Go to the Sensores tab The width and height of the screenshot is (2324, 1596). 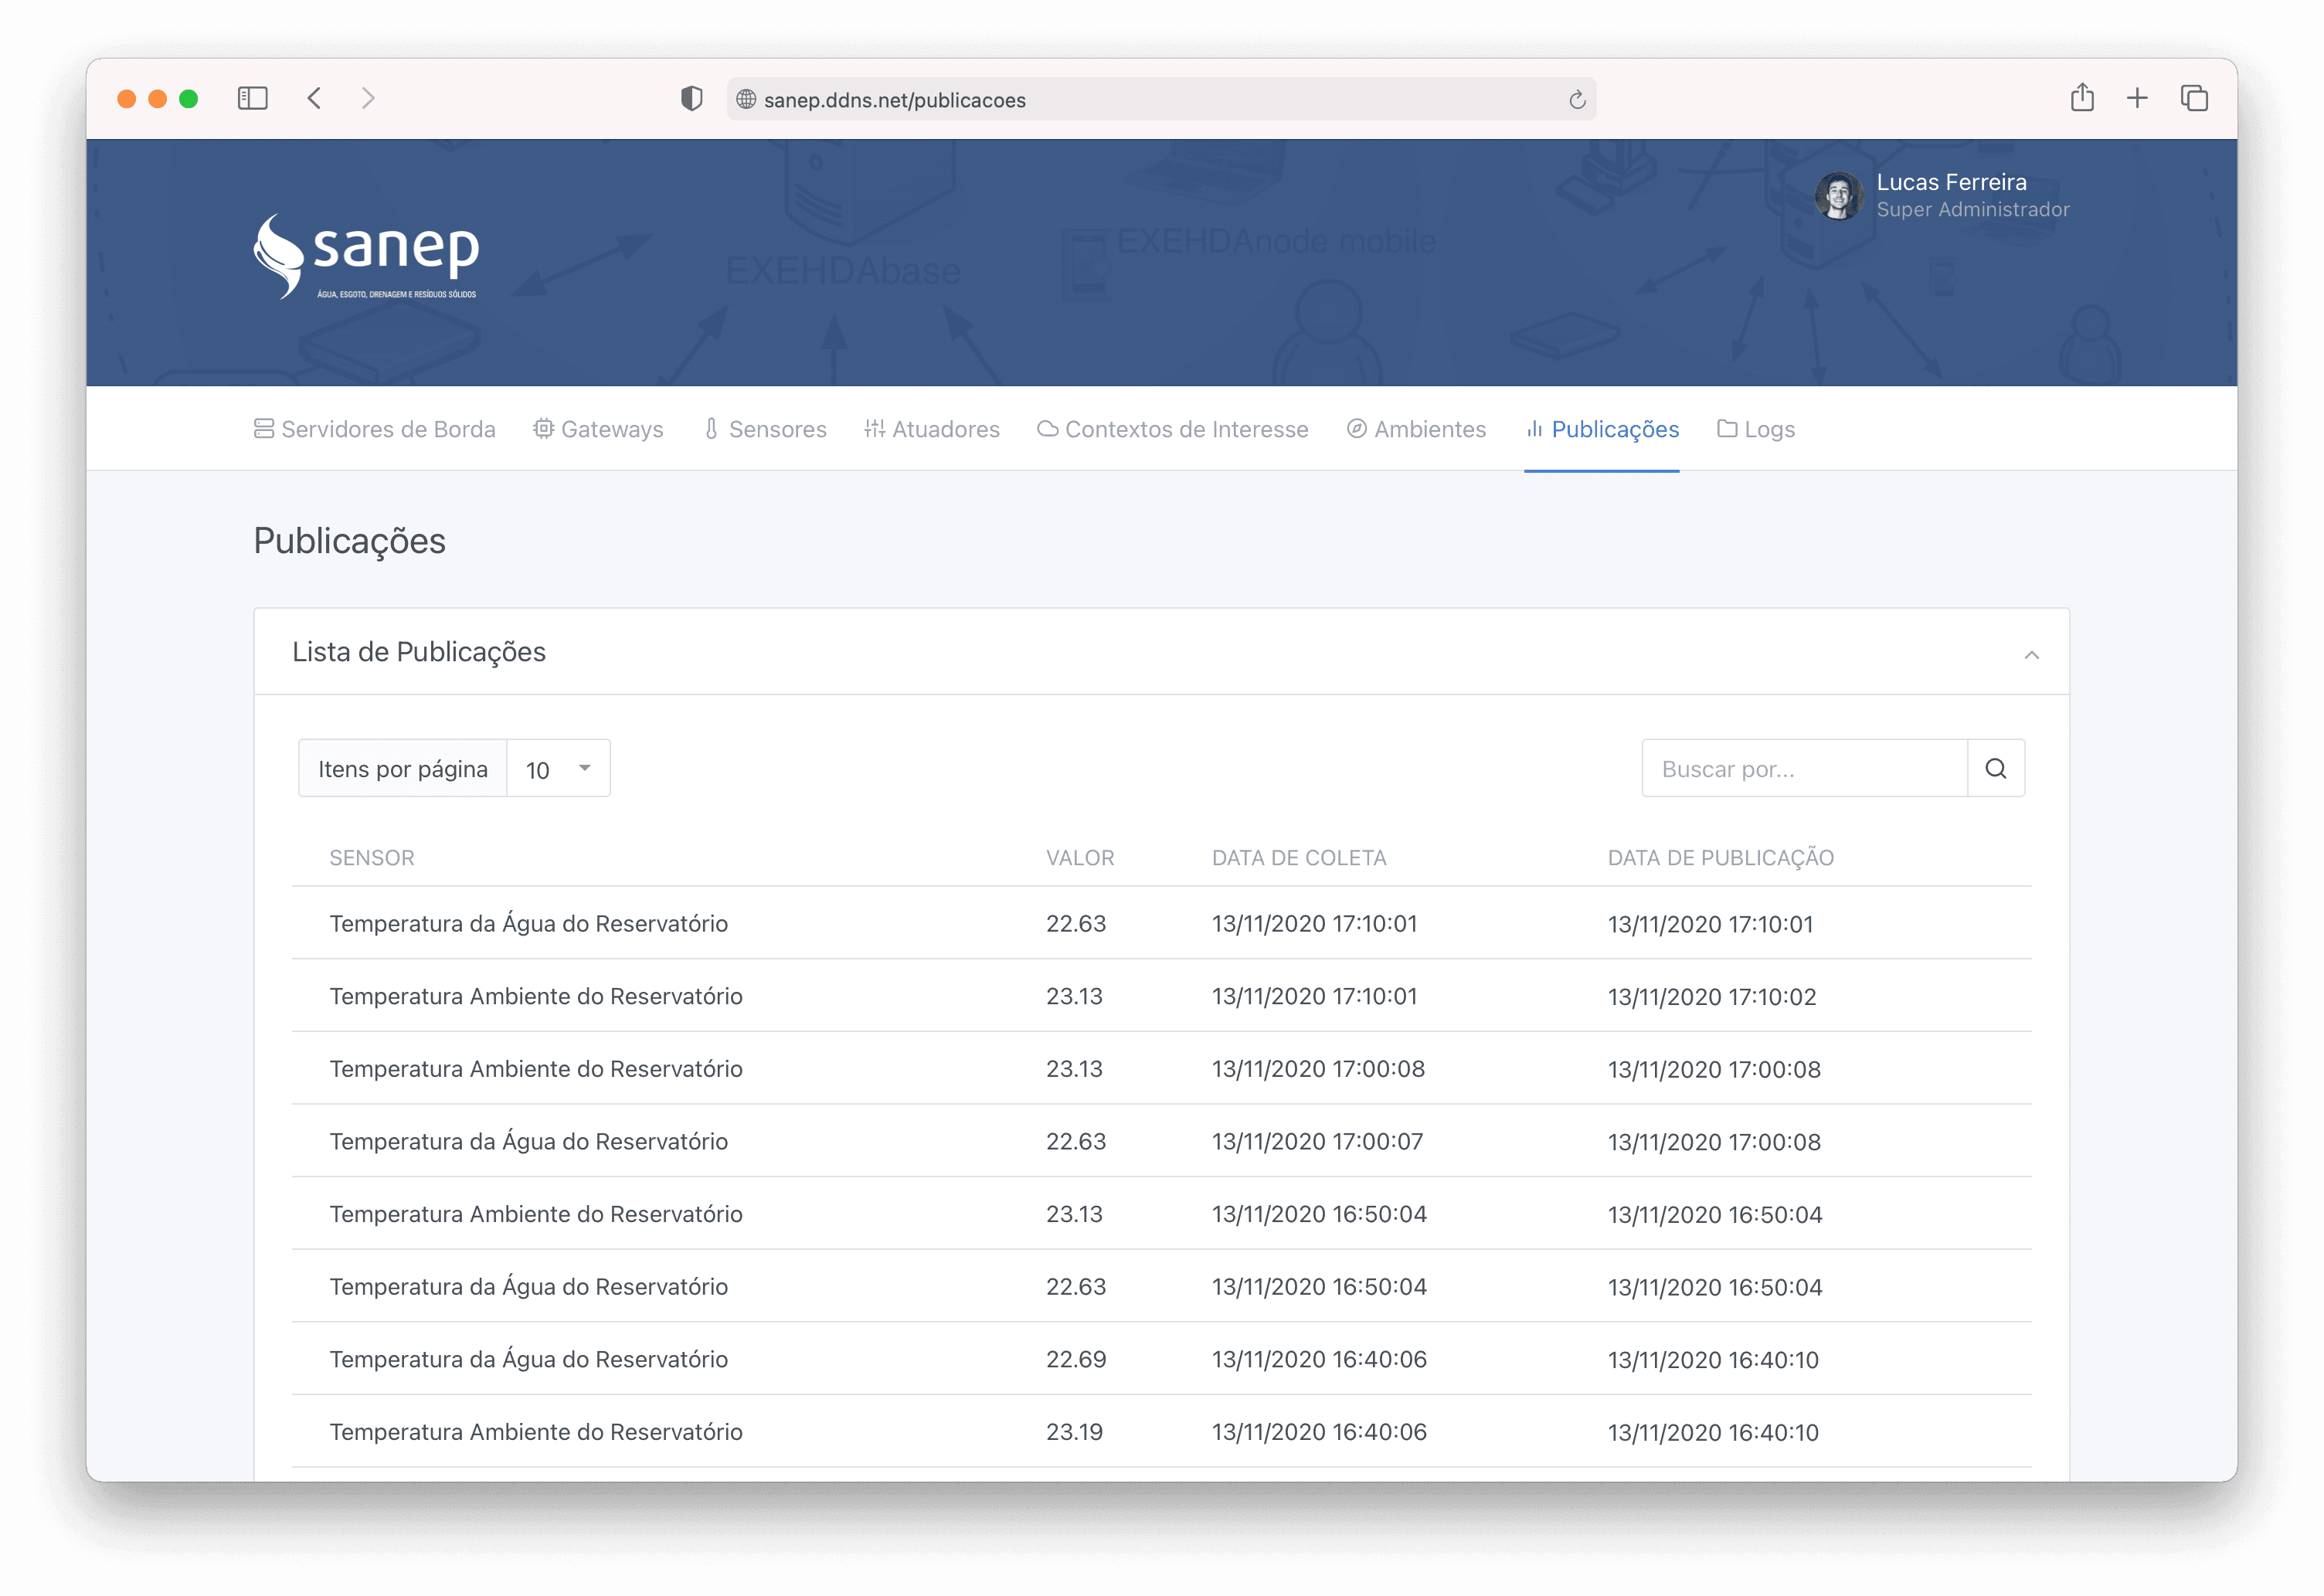[x=766, y=429]
